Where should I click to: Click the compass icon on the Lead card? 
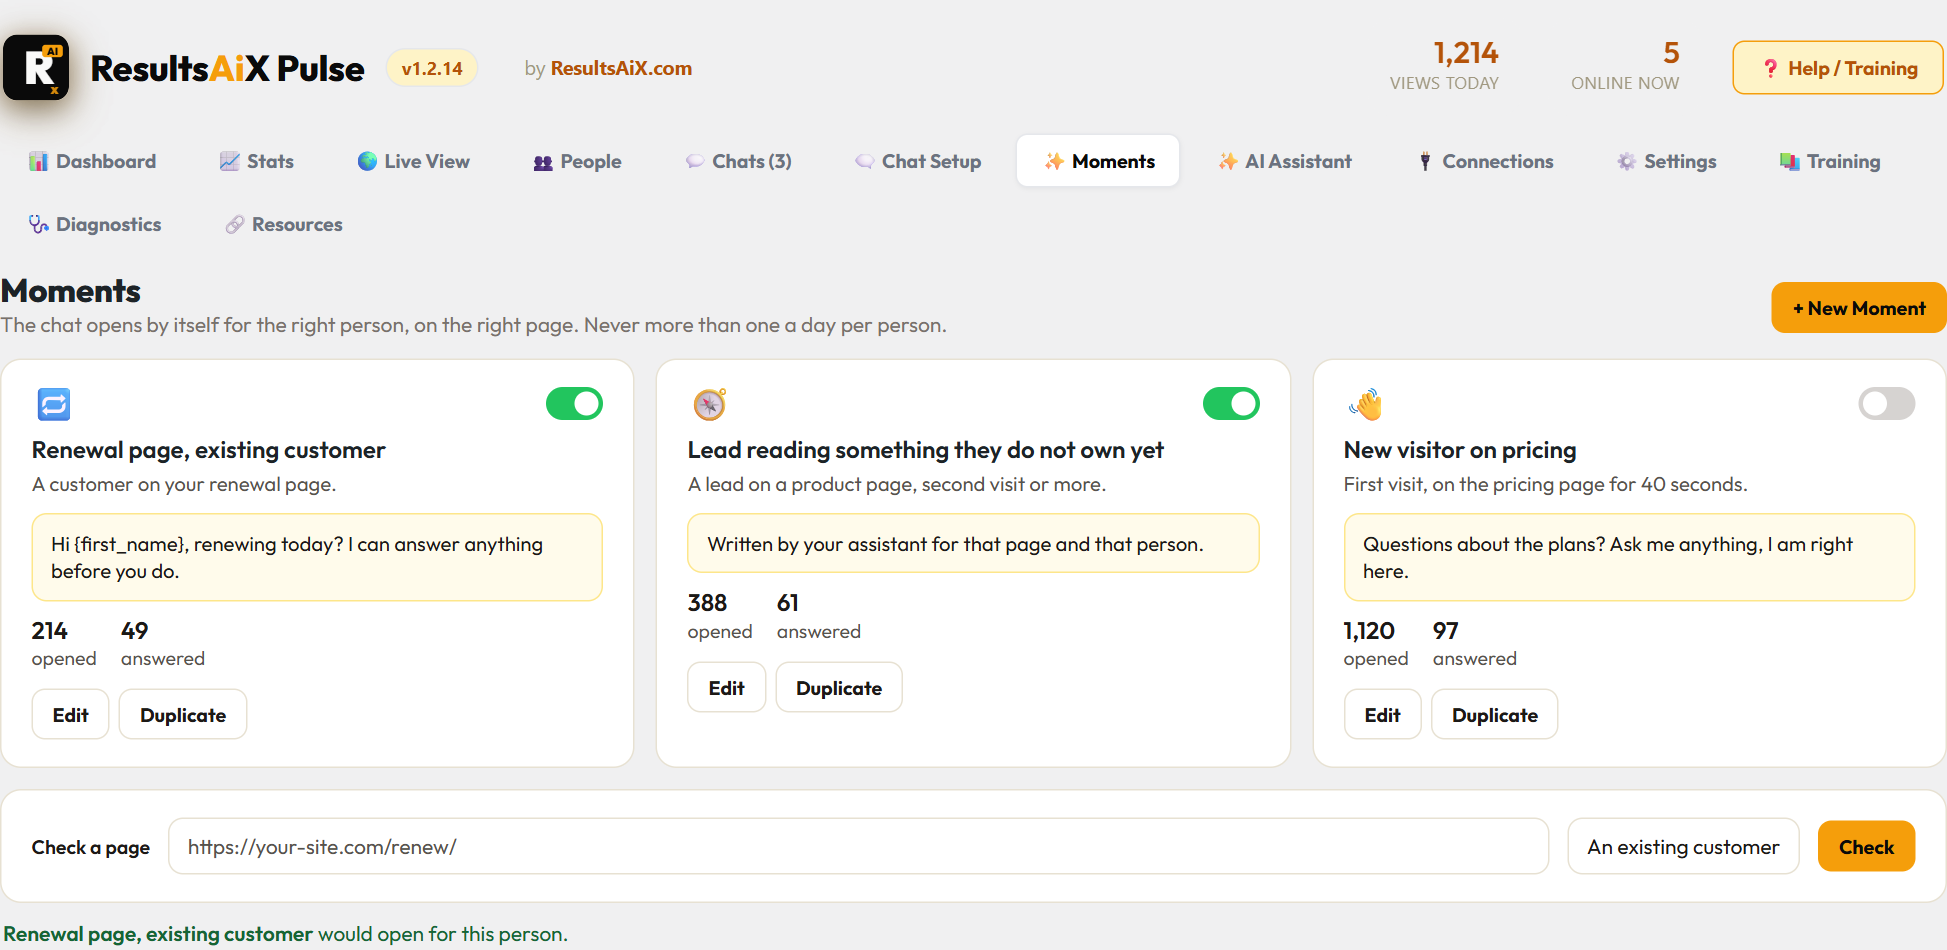pos(710,404)
